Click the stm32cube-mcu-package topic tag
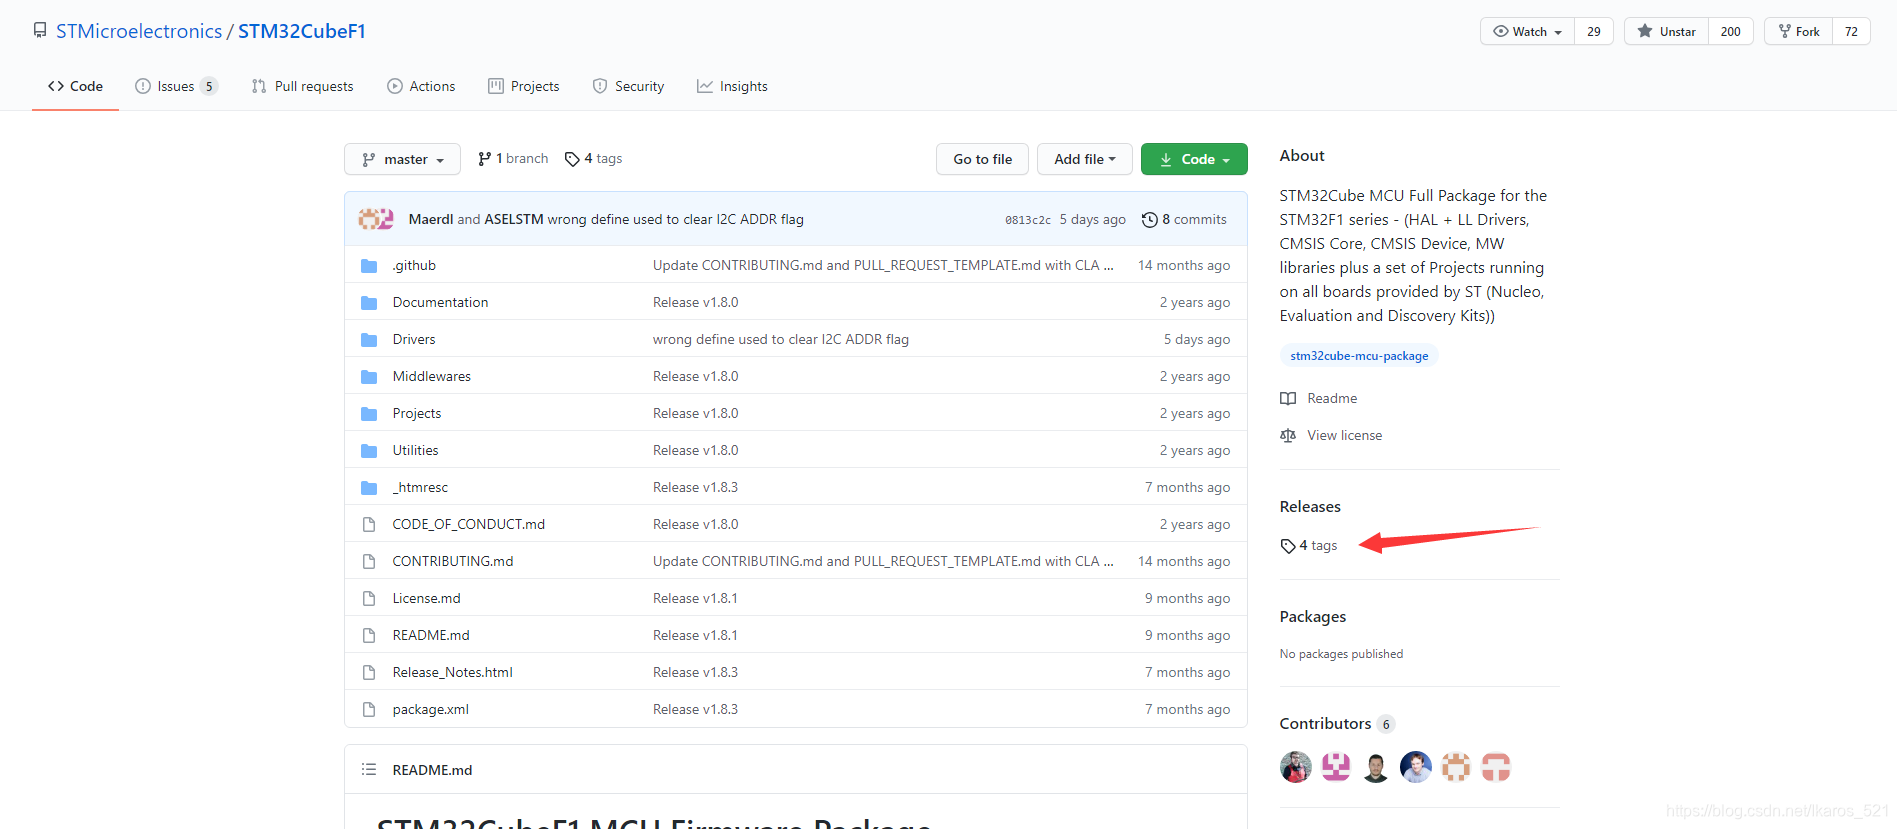The width and height of the screenshot is (1897, 829). pos(1359,356)
